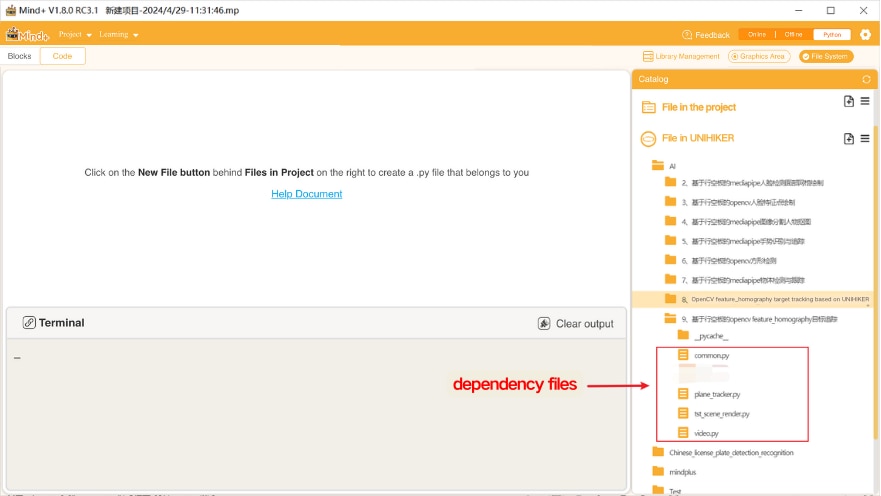Viewport: 881px width, 496px height.
Task: Switch to Online mode
Action: pyautogui.click(x=757, y=34)
